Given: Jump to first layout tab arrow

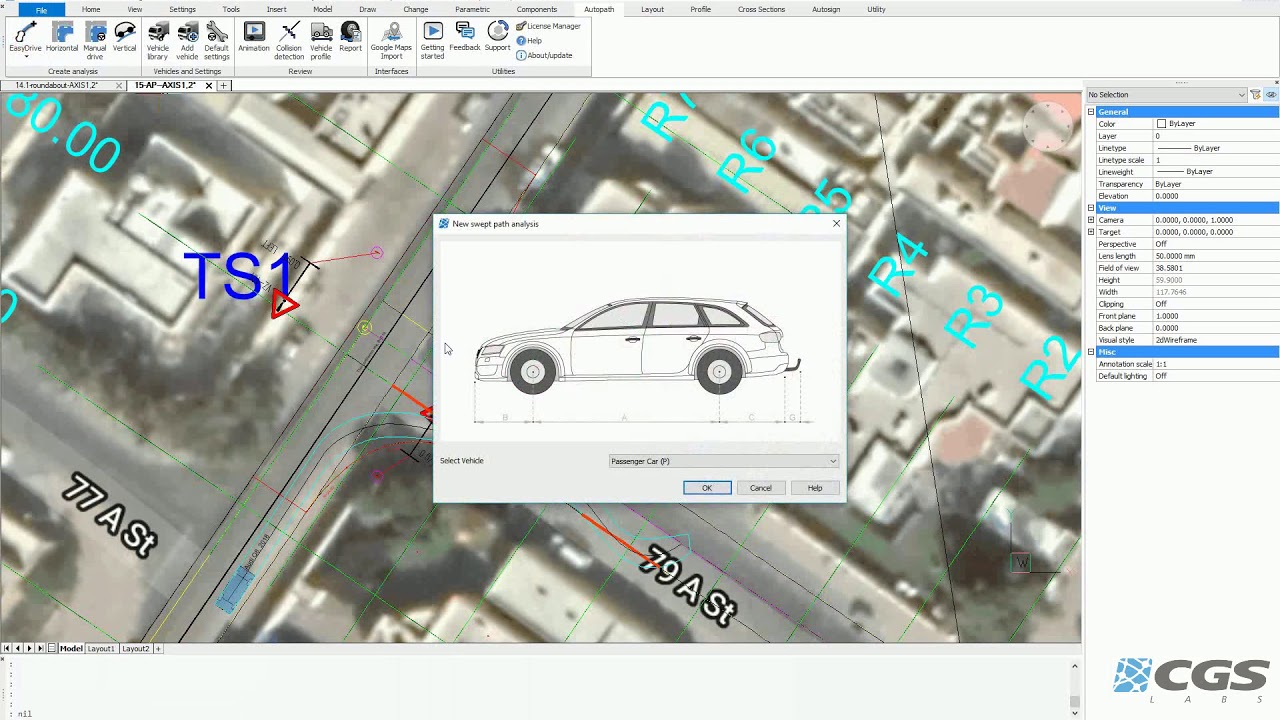Looking at the screenshot, I should tap(6, 649).
